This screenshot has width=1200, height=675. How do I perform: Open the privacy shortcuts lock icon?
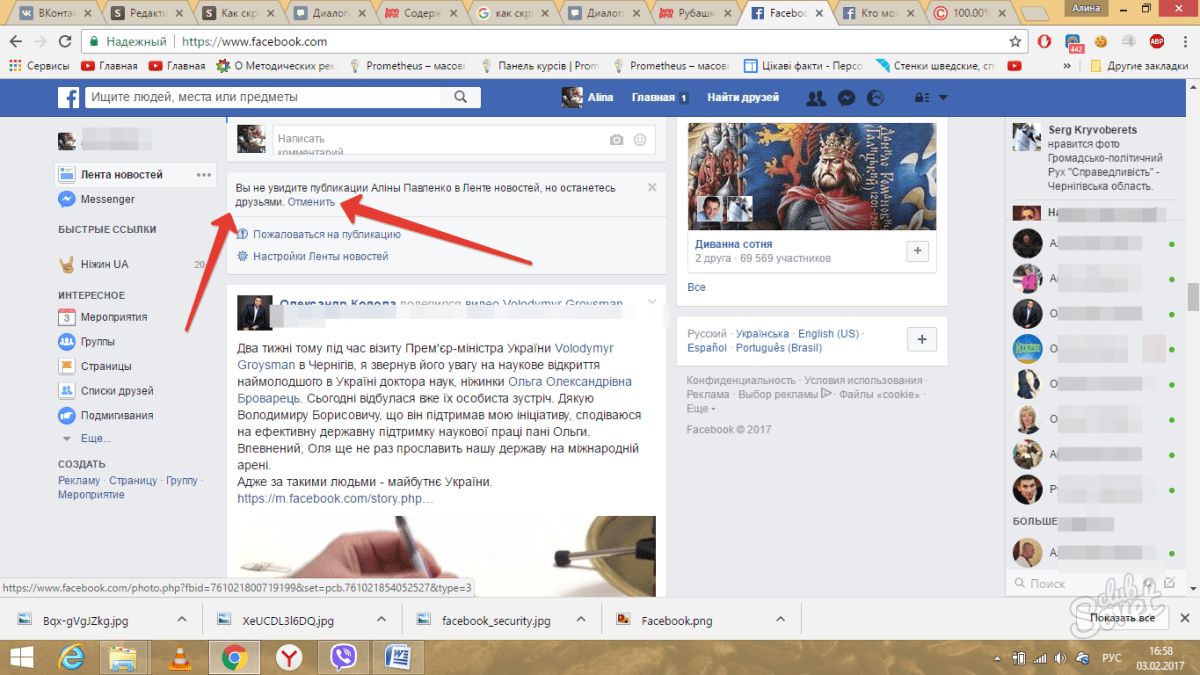click(x=921, y=98)
